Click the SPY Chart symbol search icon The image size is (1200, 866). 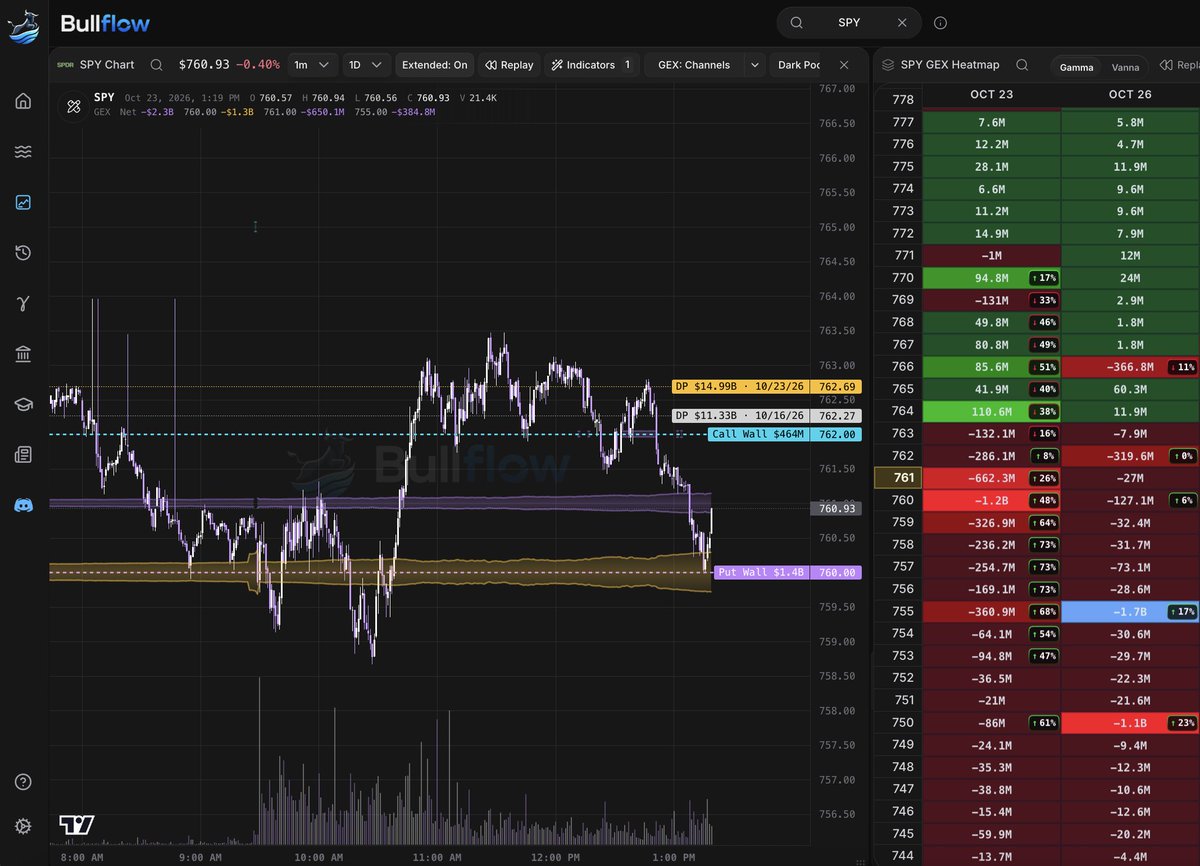tap(156, 65)
